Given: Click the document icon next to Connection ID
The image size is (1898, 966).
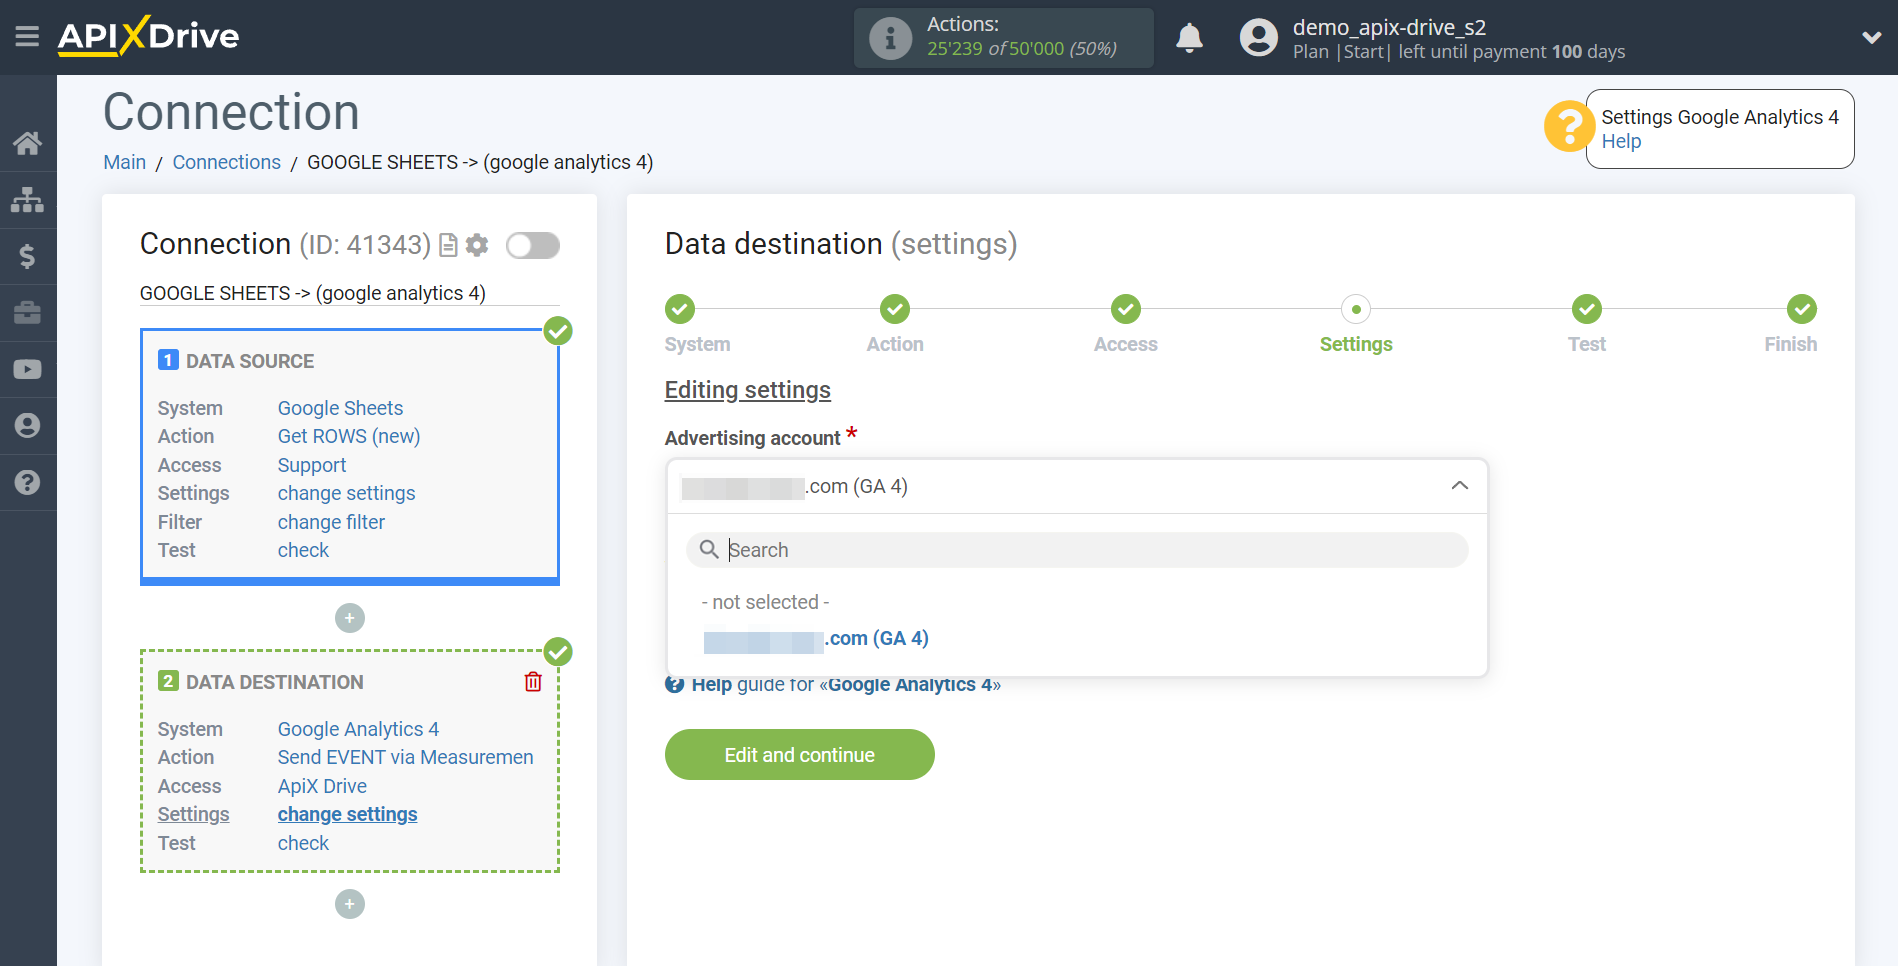Looking at the screenshot, I should click(x=447, y=245).
